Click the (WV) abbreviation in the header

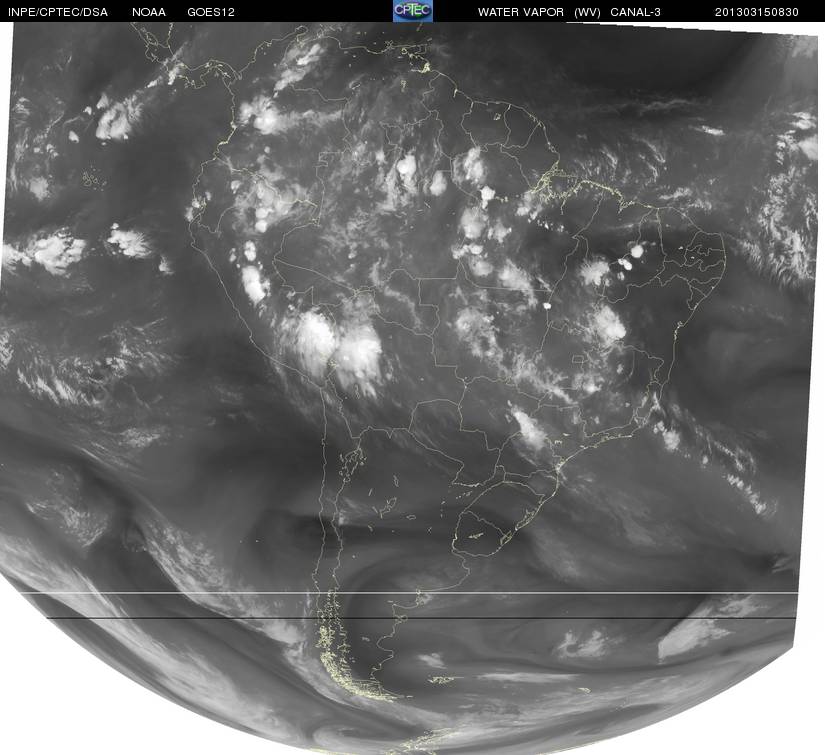tap(587, 12)
